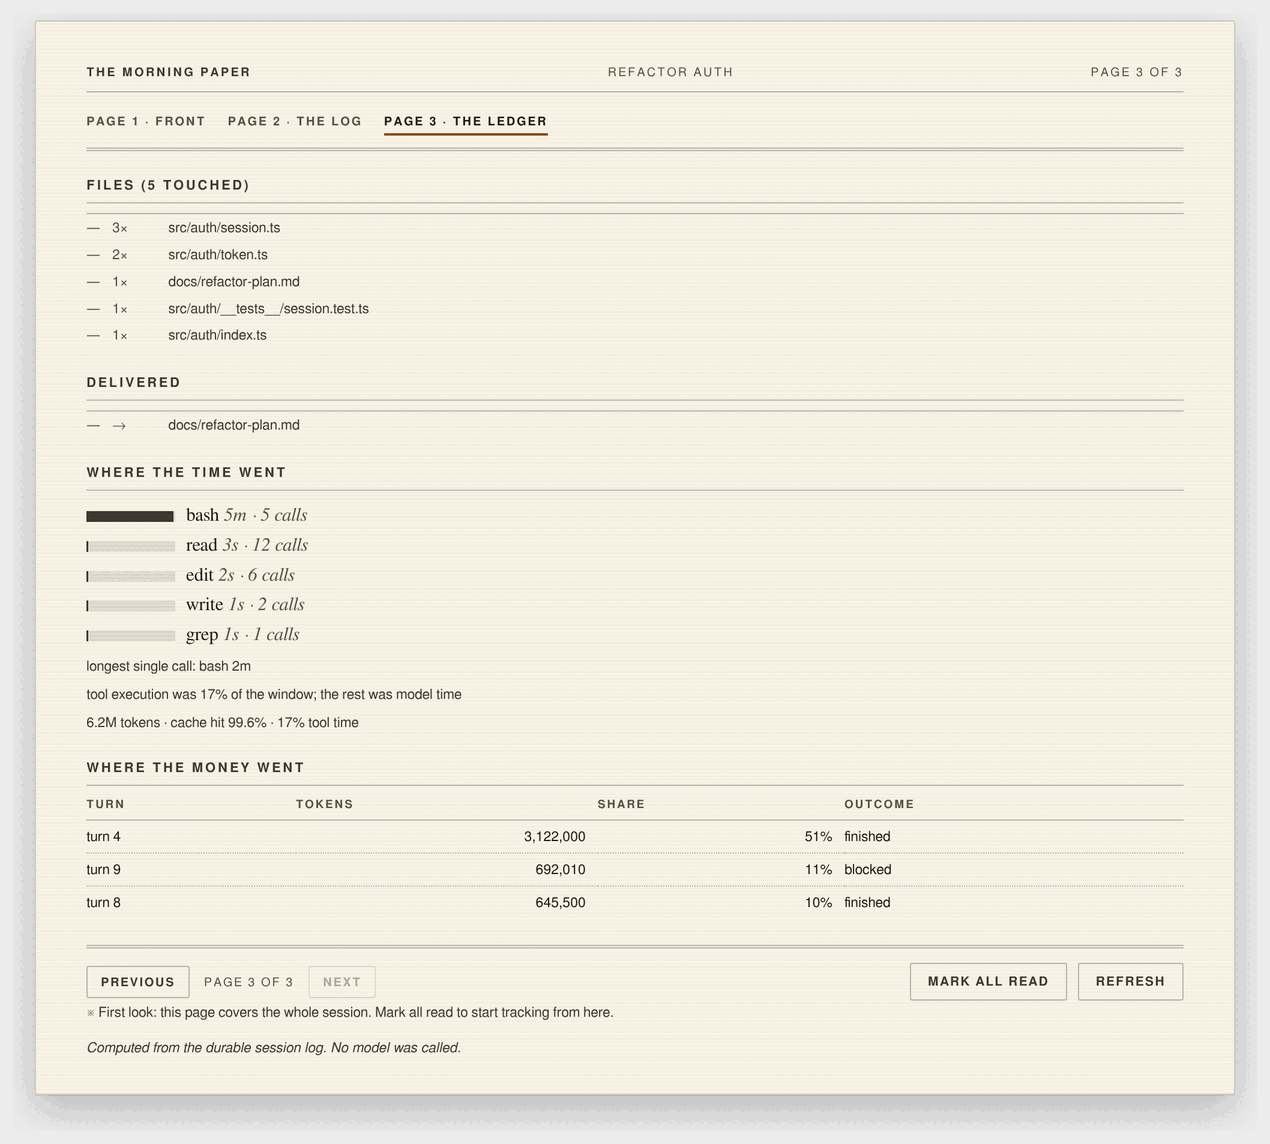
Task: Click the 645,500 tokens cell
Action: click(560, 902)
